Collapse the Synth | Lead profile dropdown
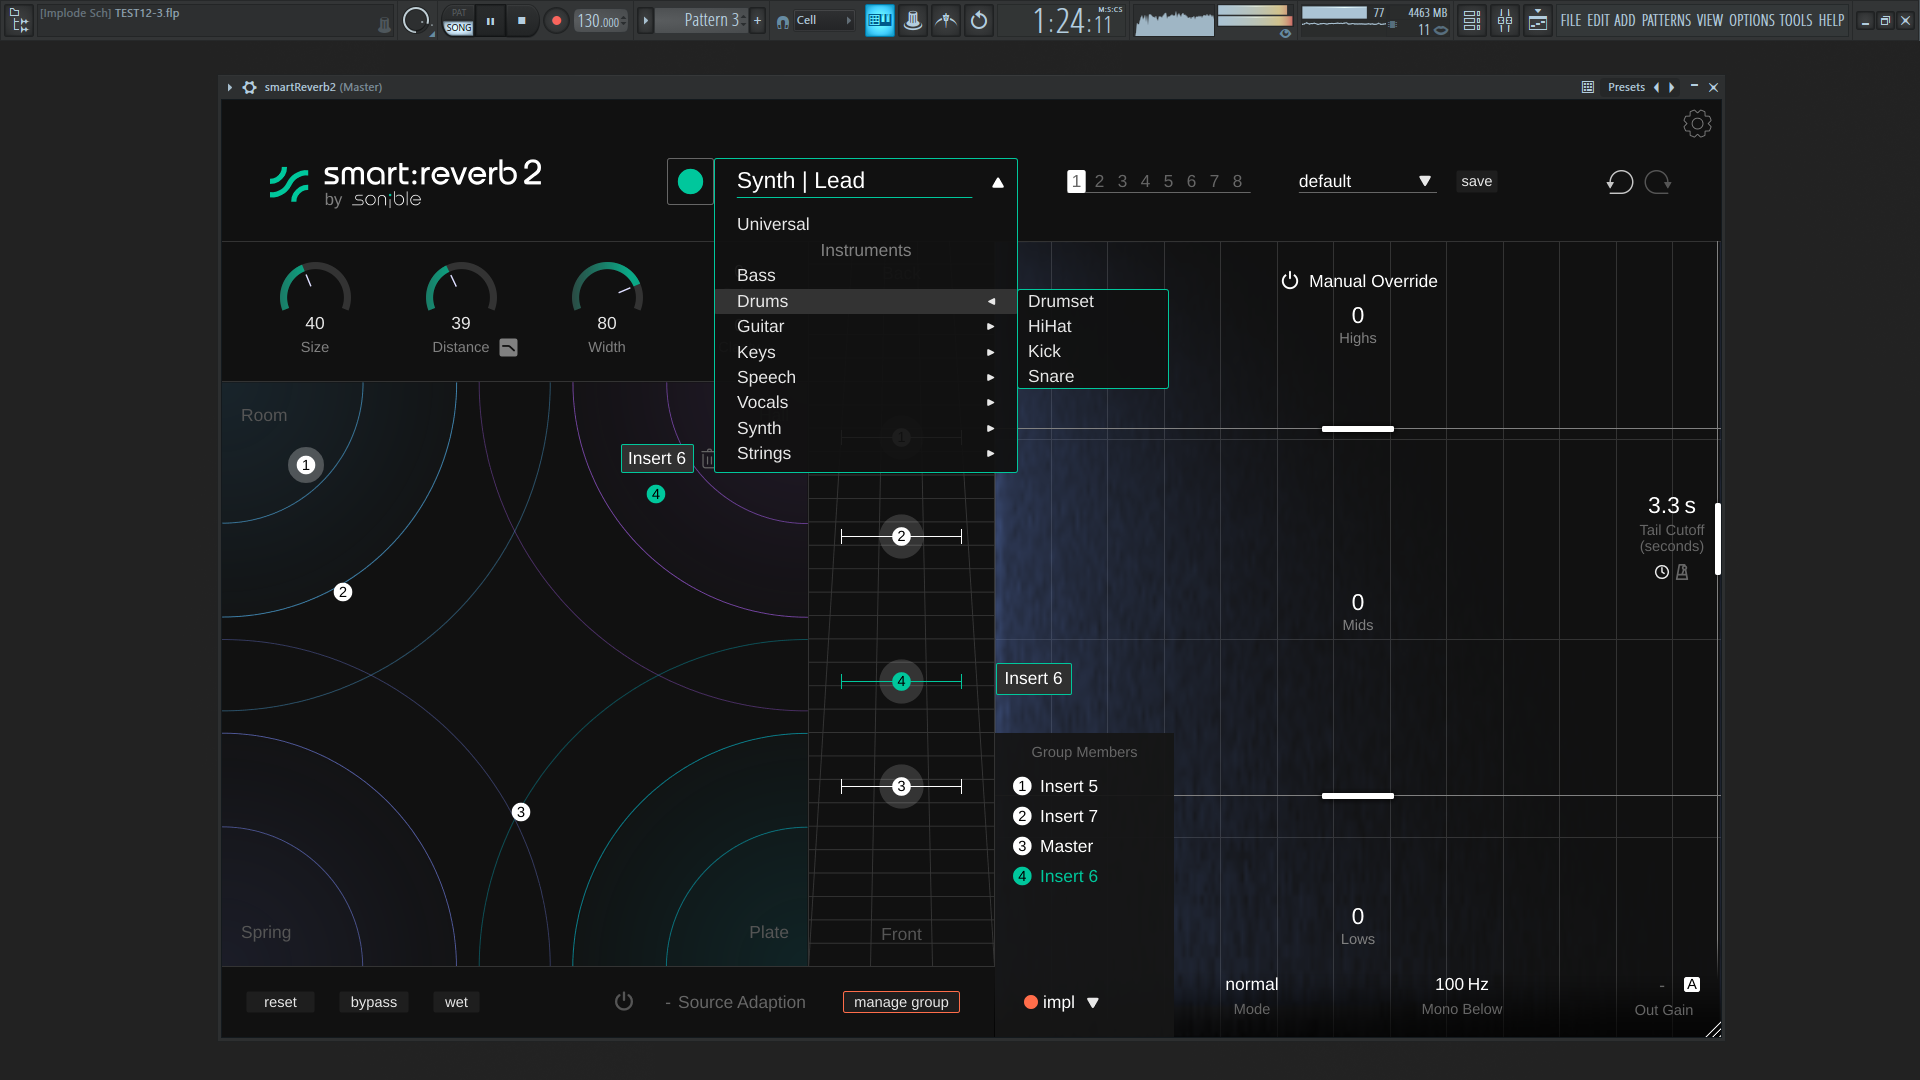This screenshot has height=1080, width=1920. click(x=997, y=182)
